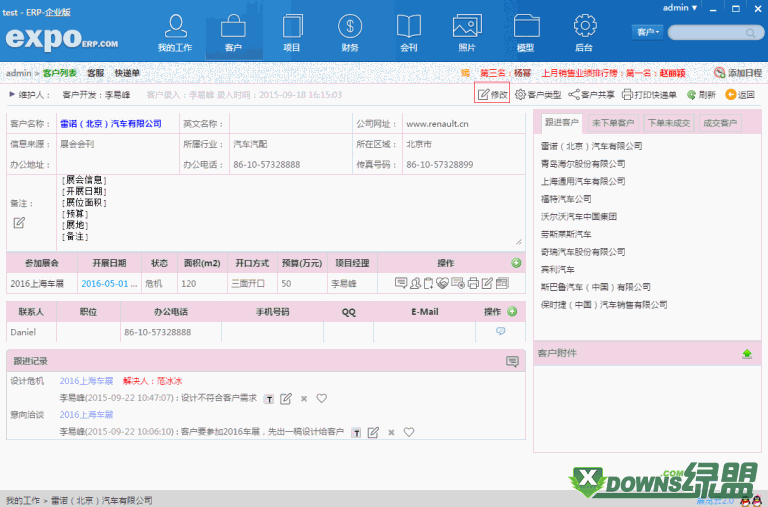Open the admin user dropdown
Viewport: 768px width, 507px height.
click(680, 8)
